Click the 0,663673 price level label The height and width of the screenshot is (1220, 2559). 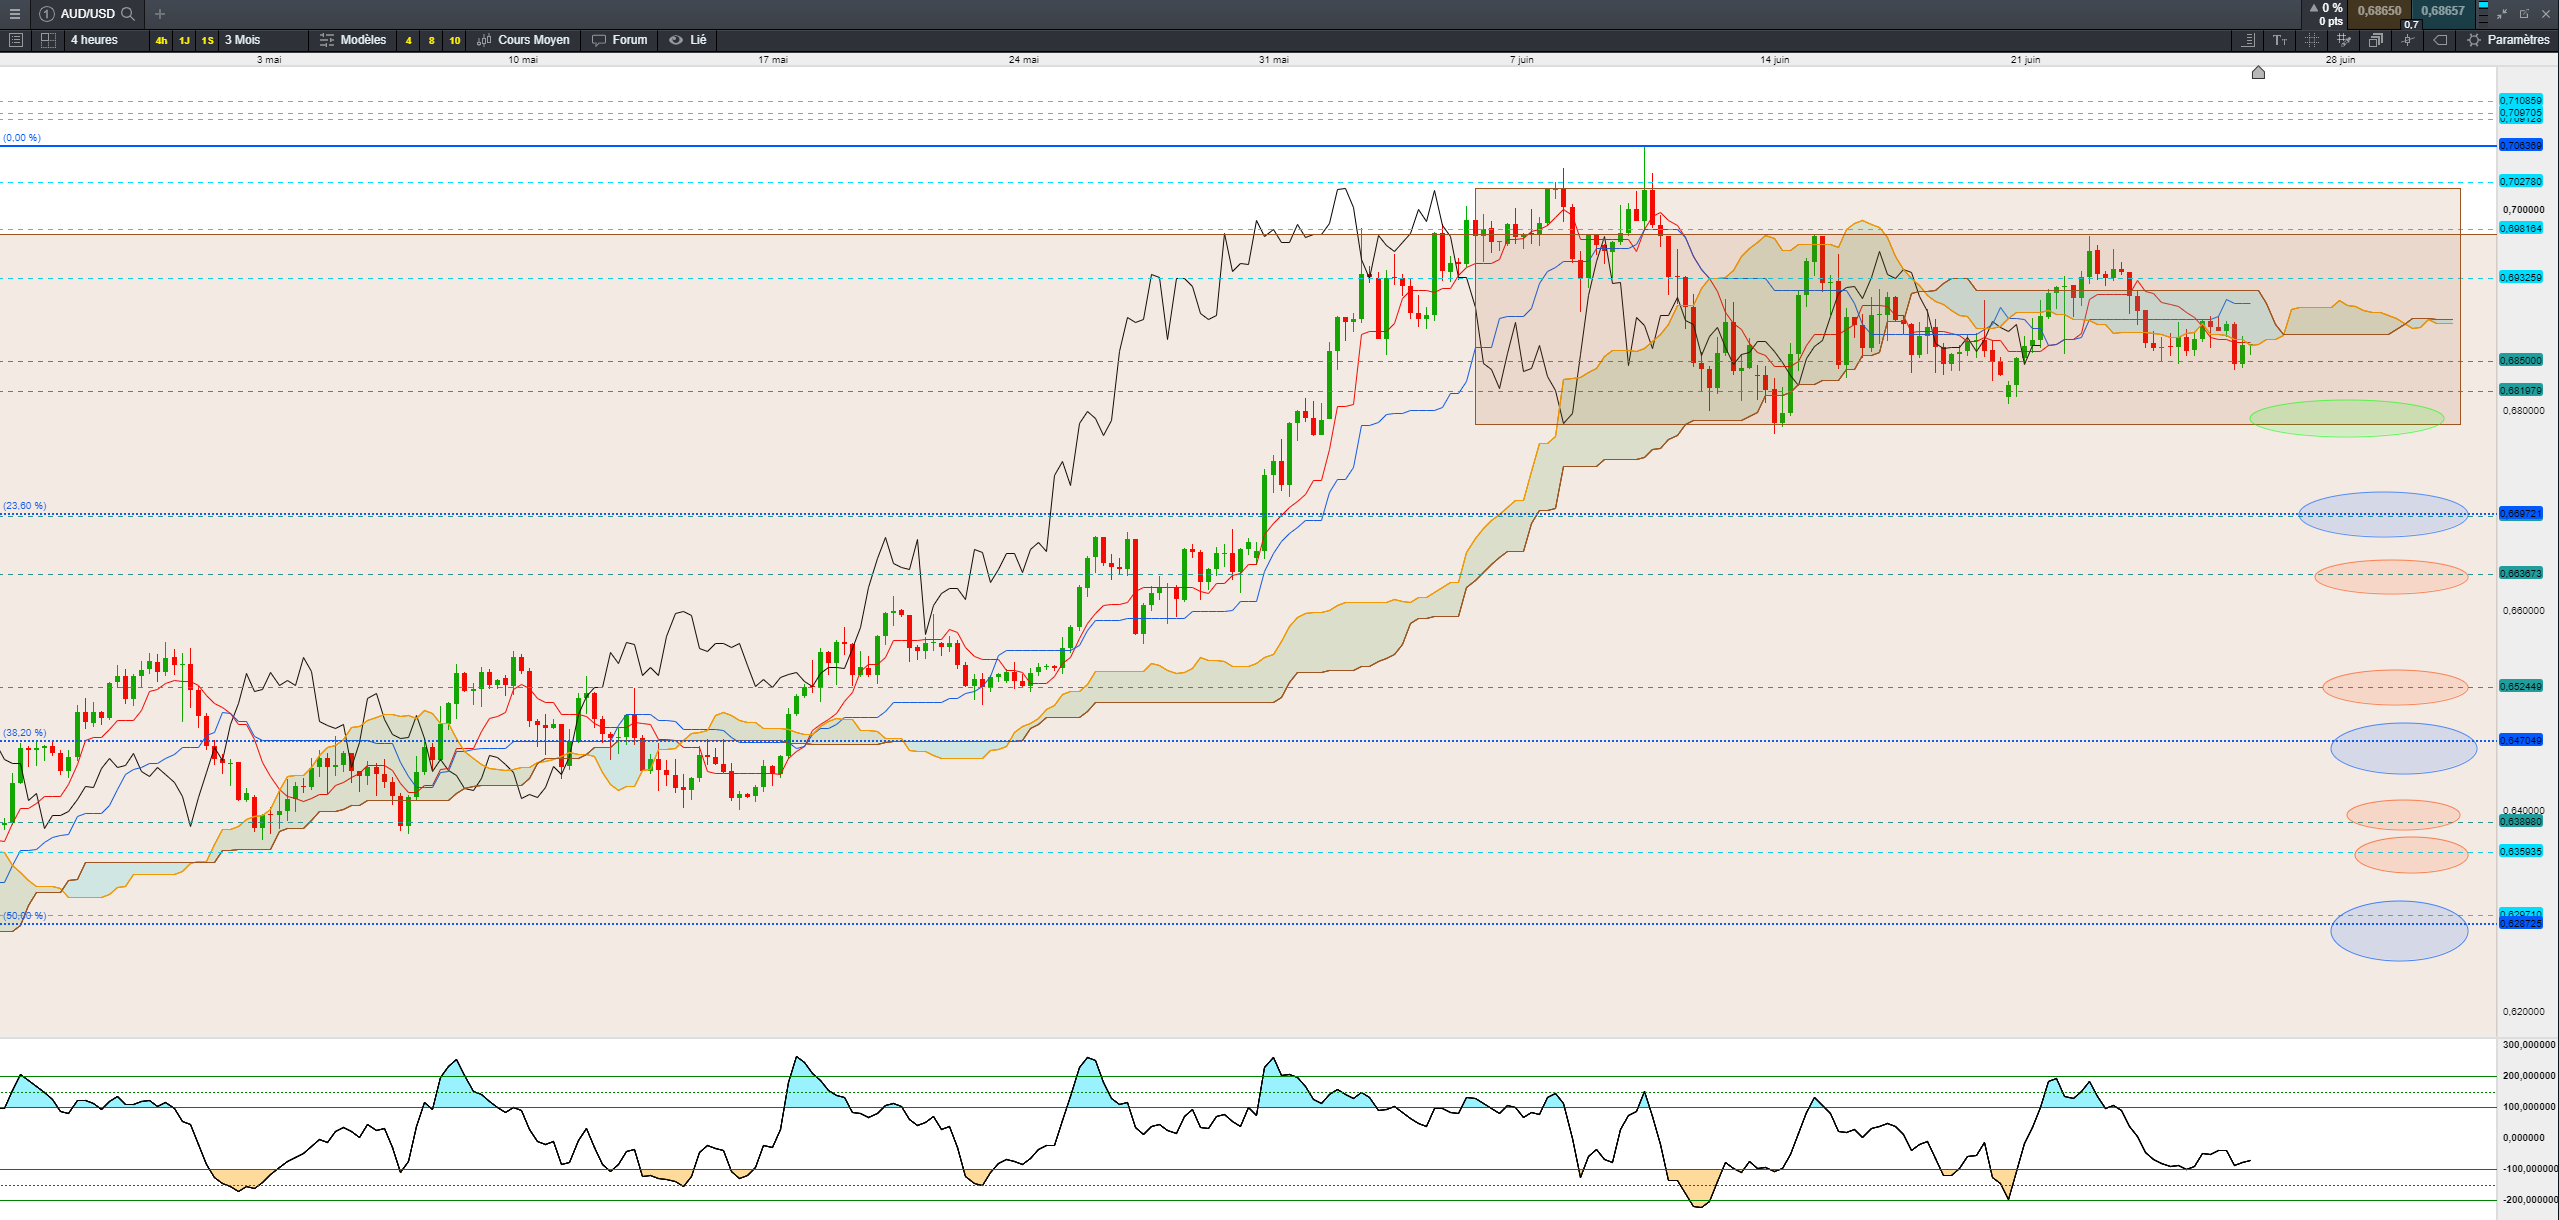(x=2520, y=574)
